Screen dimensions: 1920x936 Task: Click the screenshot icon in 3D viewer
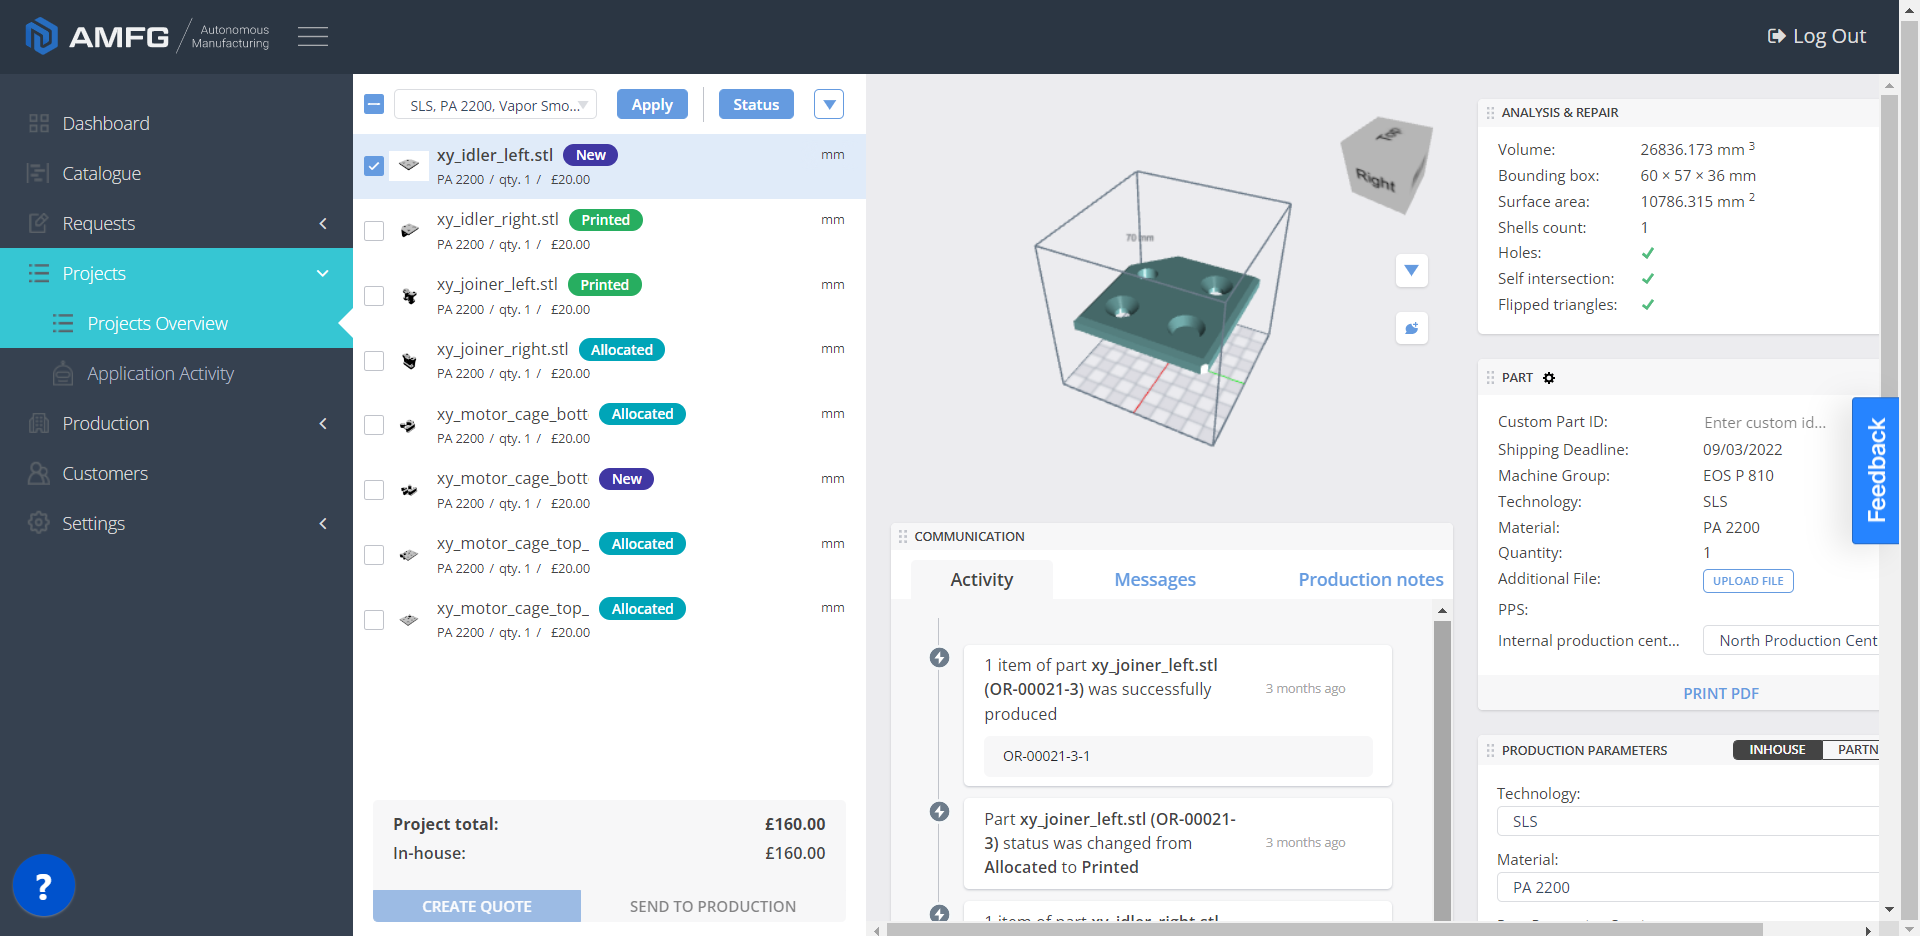pos(1411,328)
